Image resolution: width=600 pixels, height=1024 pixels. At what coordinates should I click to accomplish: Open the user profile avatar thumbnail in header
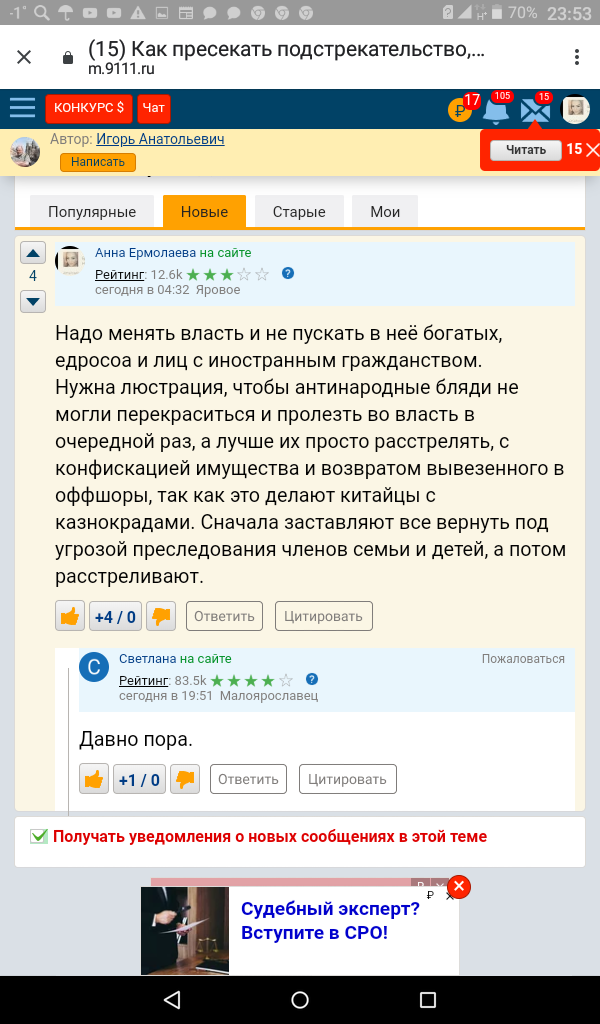point(576,109)
